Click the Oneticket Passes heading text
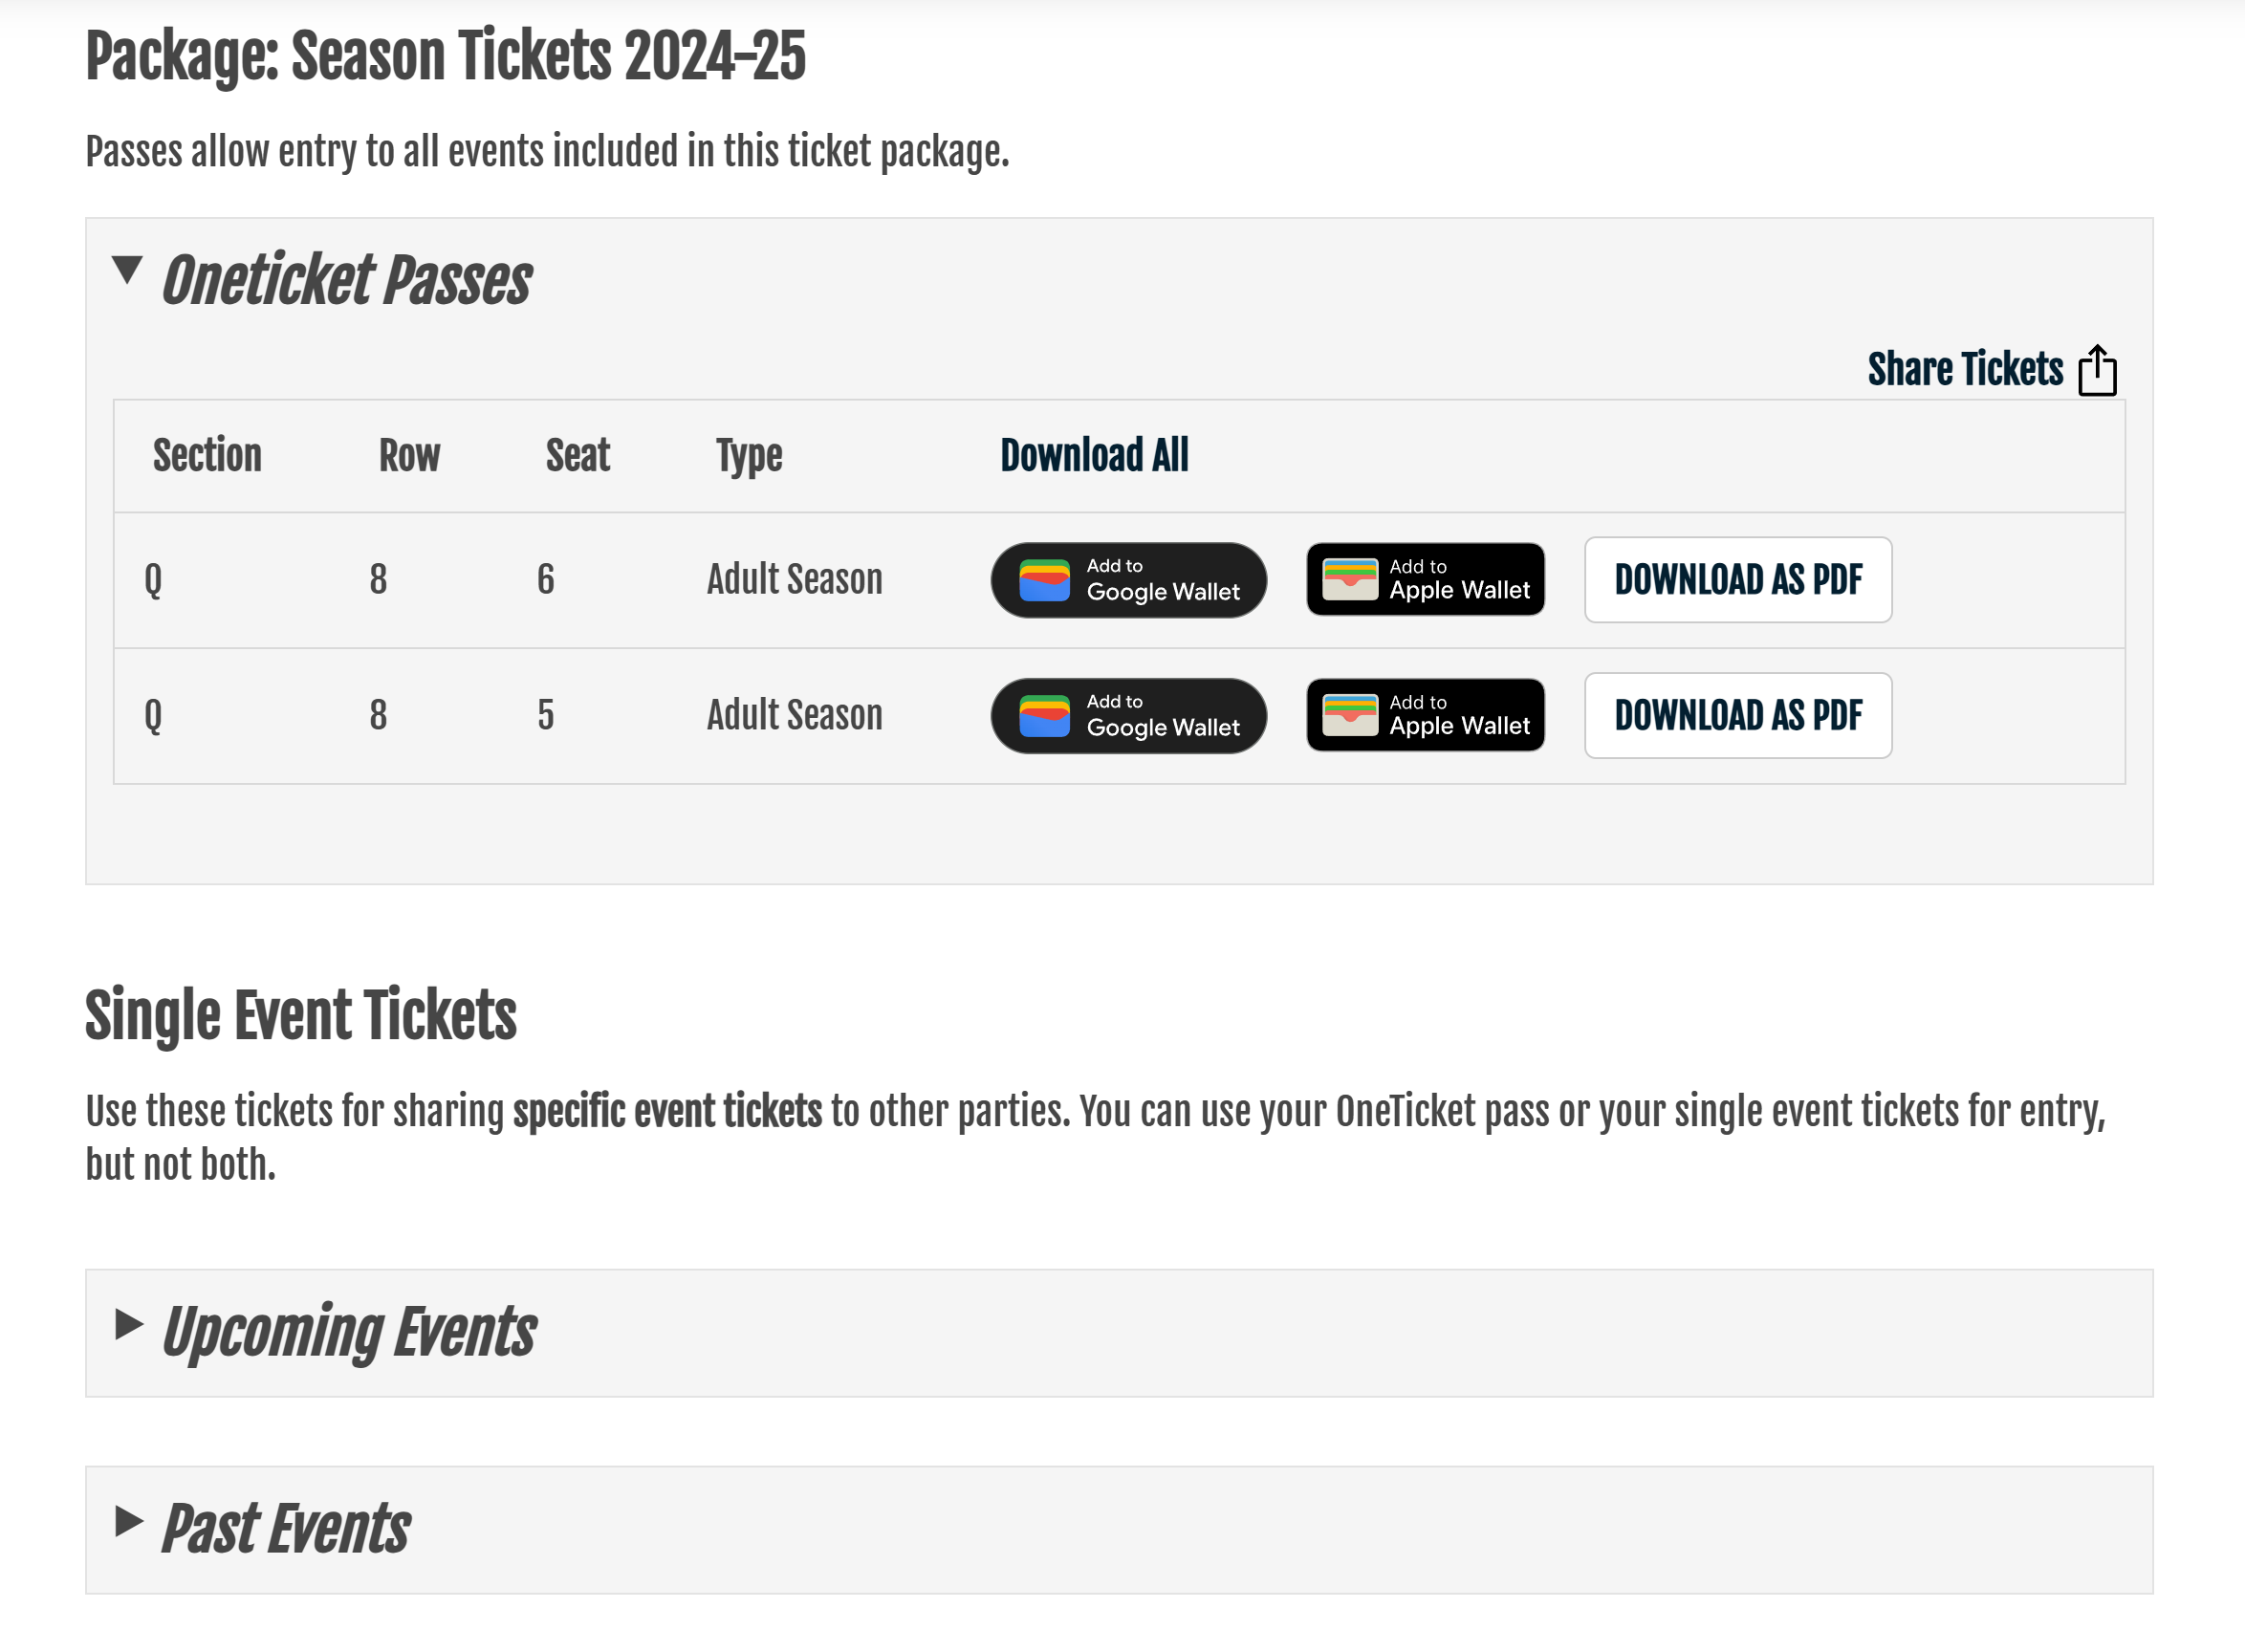 click(346, 280)
